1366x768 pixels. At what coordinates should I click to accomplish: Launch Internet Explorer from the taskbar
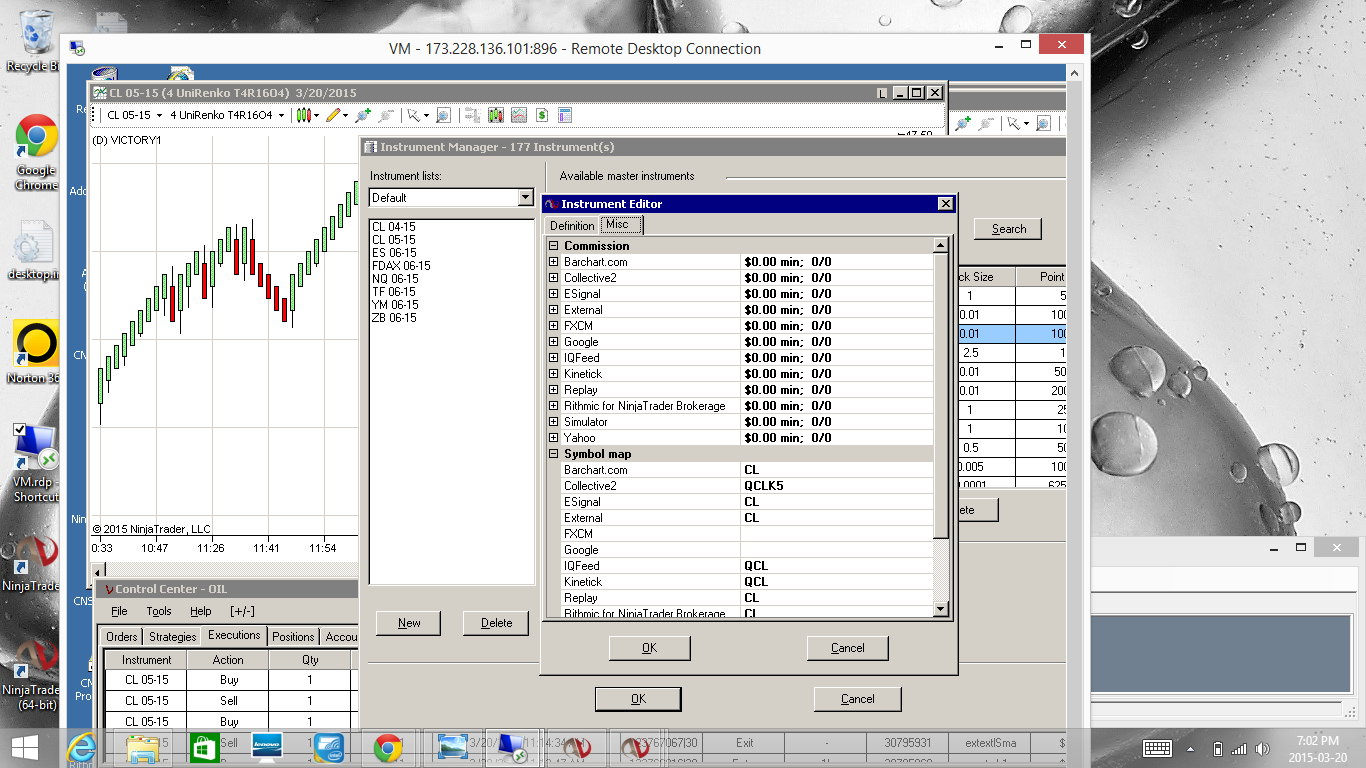click(x=82, y=746)
